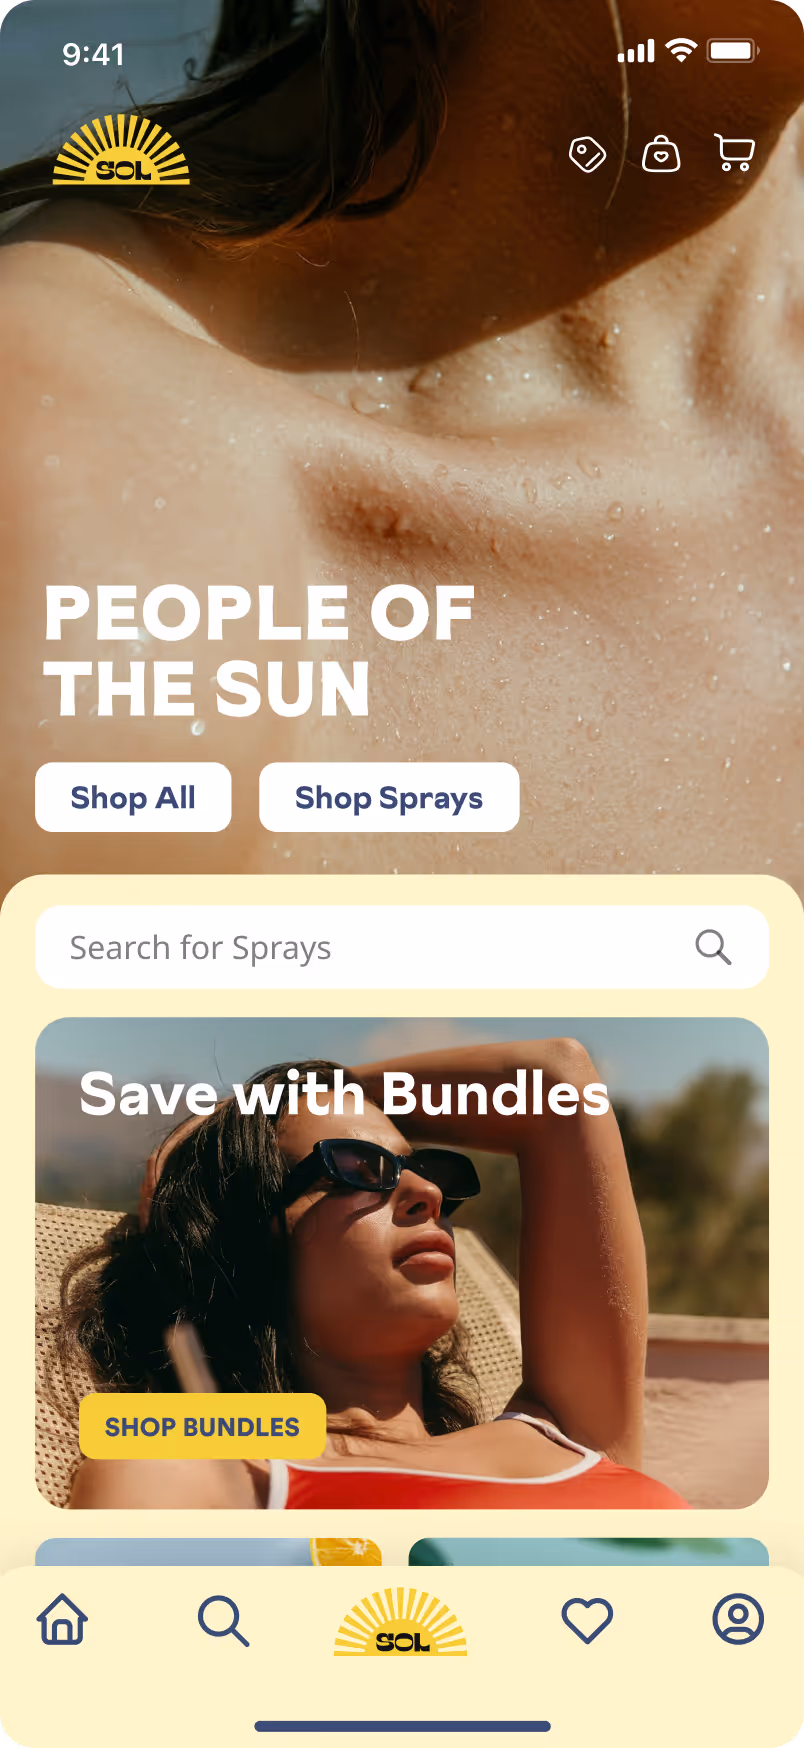
Task: Tap the Shop Sprays button
Action: pyautogui.click(x=389, y=797)
